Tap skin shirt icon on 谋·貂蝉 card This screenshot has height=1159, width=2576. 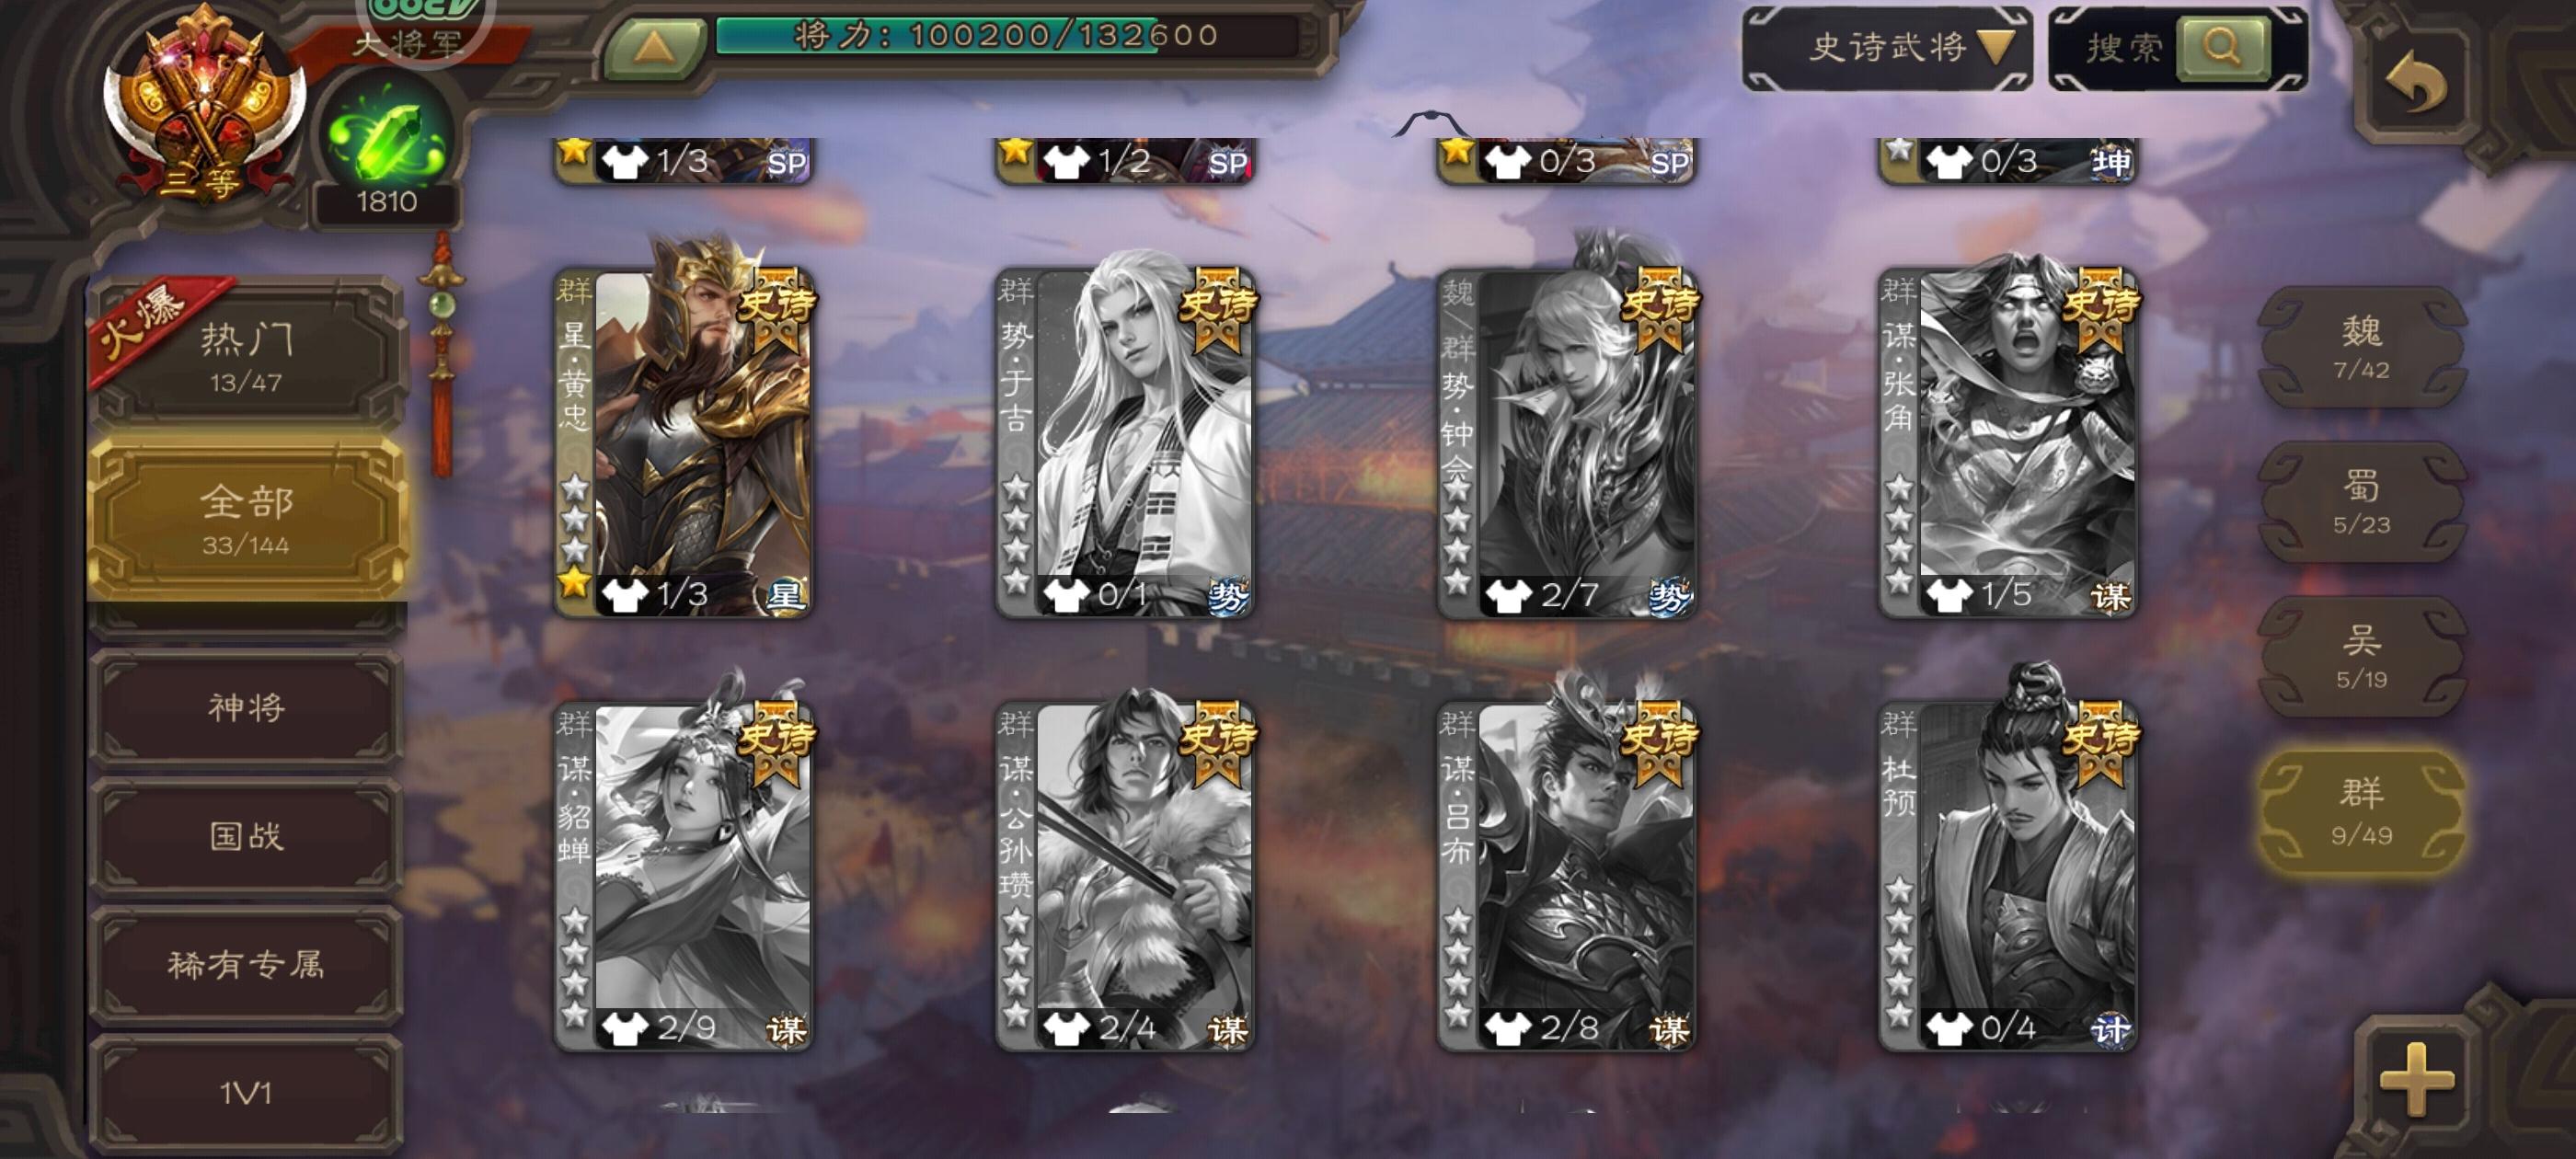(625, 1028)
